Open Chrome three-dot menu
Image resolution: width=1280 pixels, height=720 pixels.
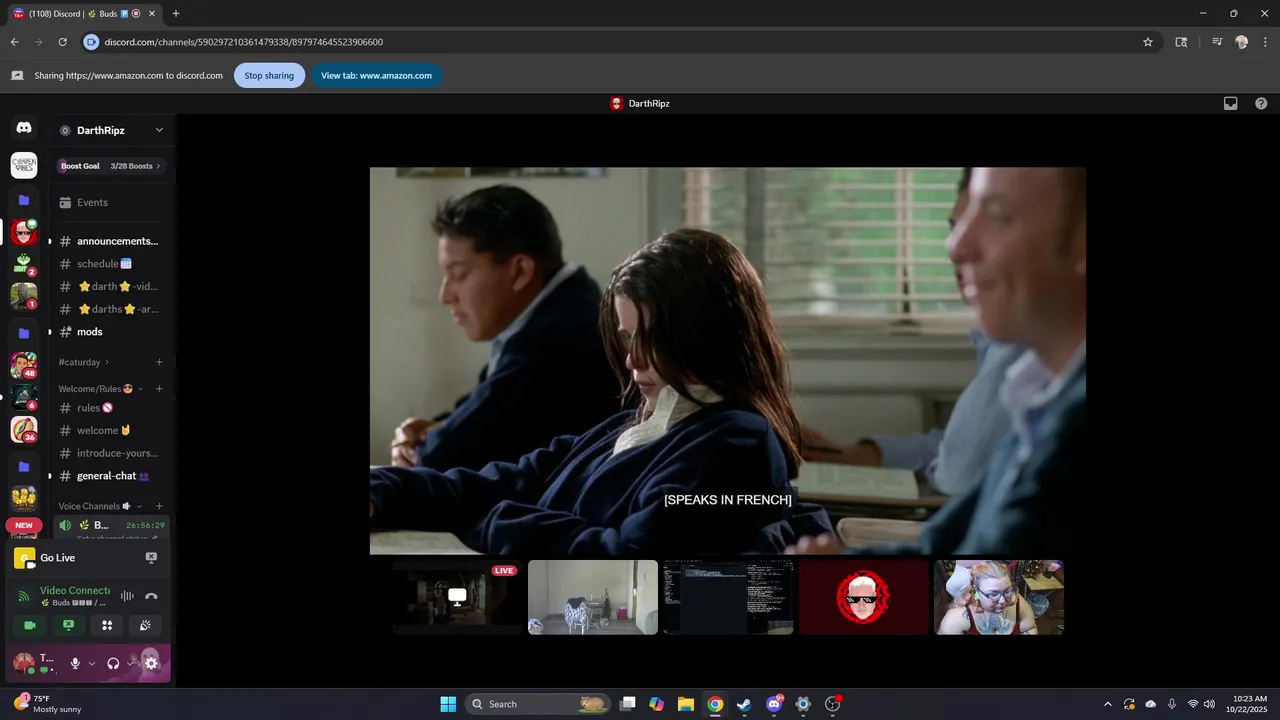coord(1263,42)
